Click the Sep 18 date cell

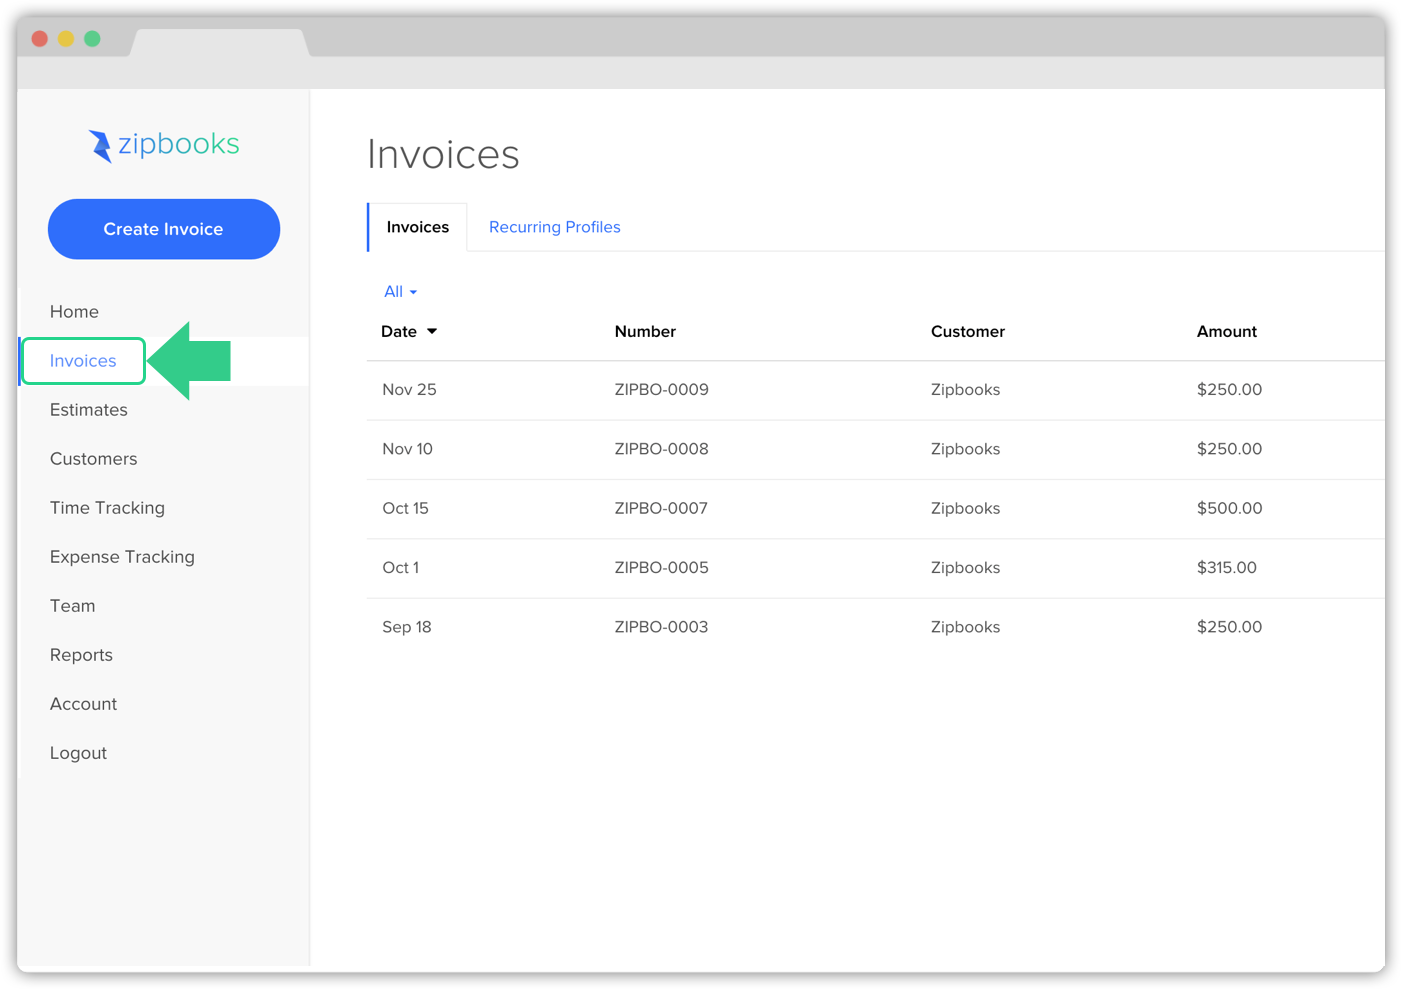click(407, 627)
